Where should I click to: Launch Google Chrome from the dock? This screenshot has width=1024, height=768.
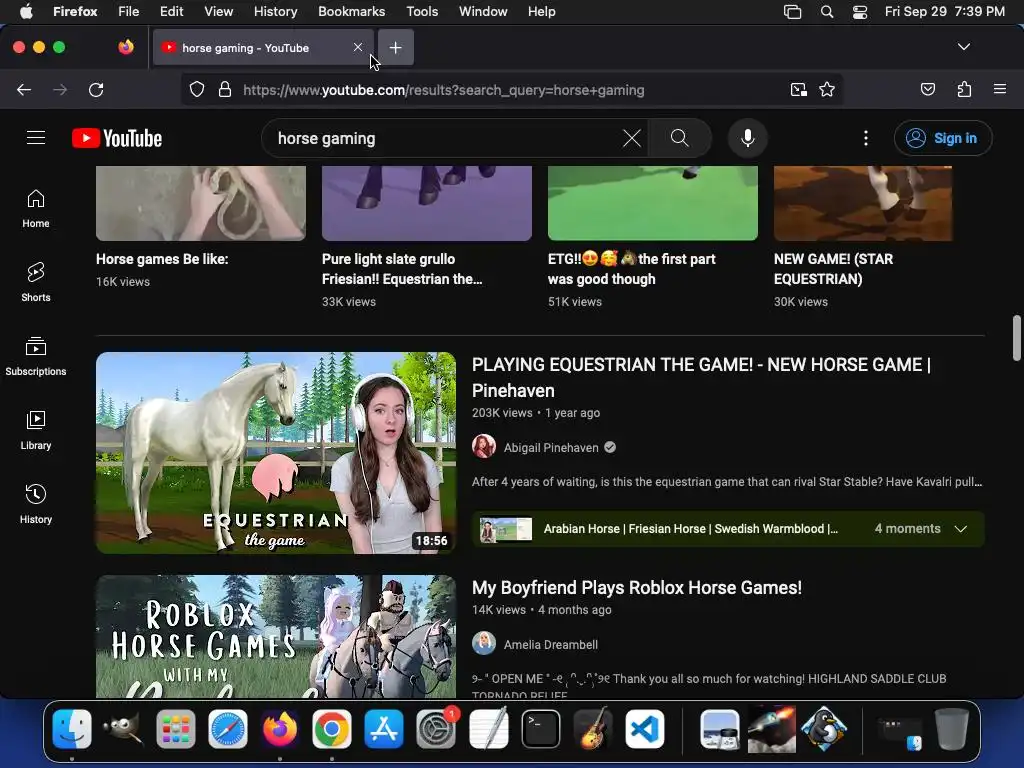pos(332,729)
